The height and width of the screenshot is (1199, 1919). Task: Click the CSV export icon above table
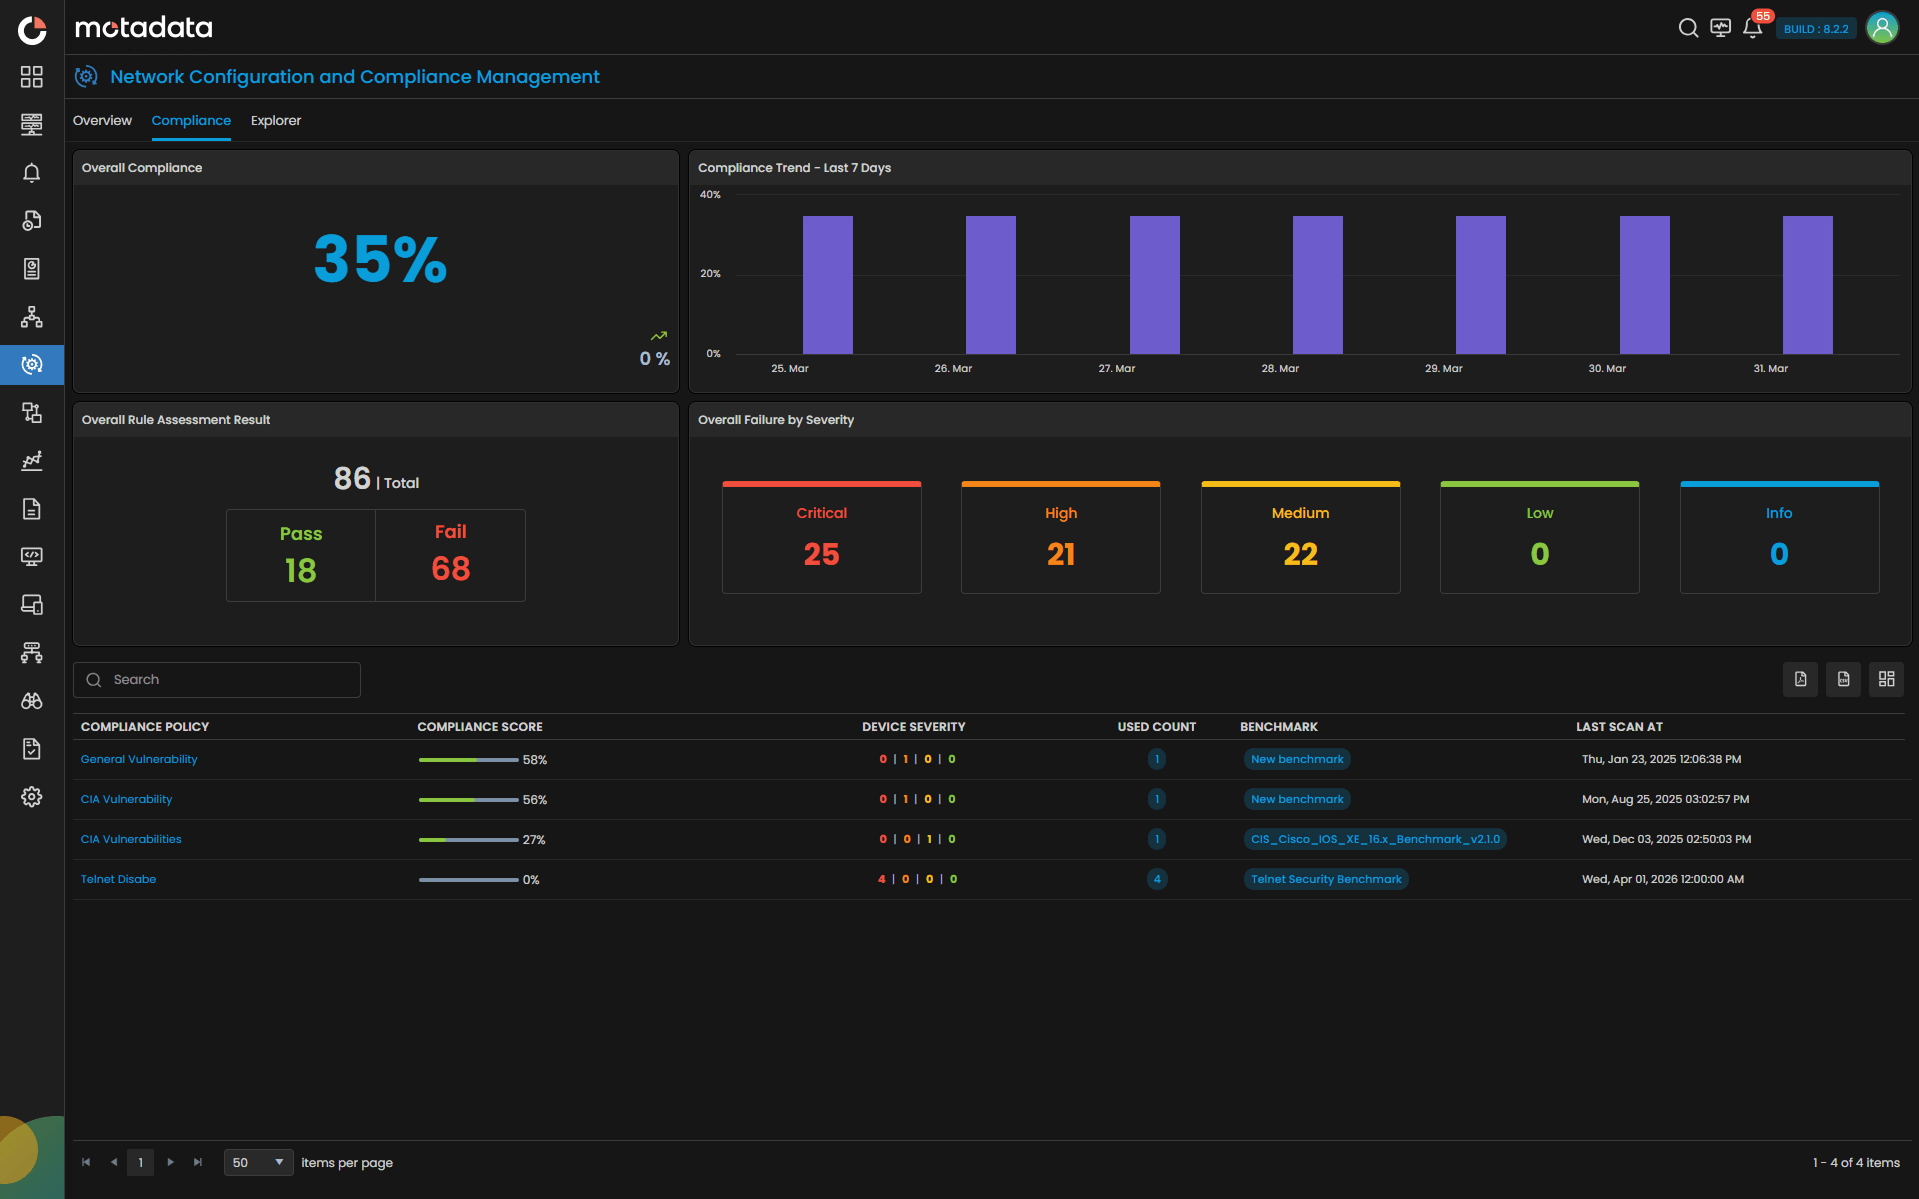coord(1843,679)
